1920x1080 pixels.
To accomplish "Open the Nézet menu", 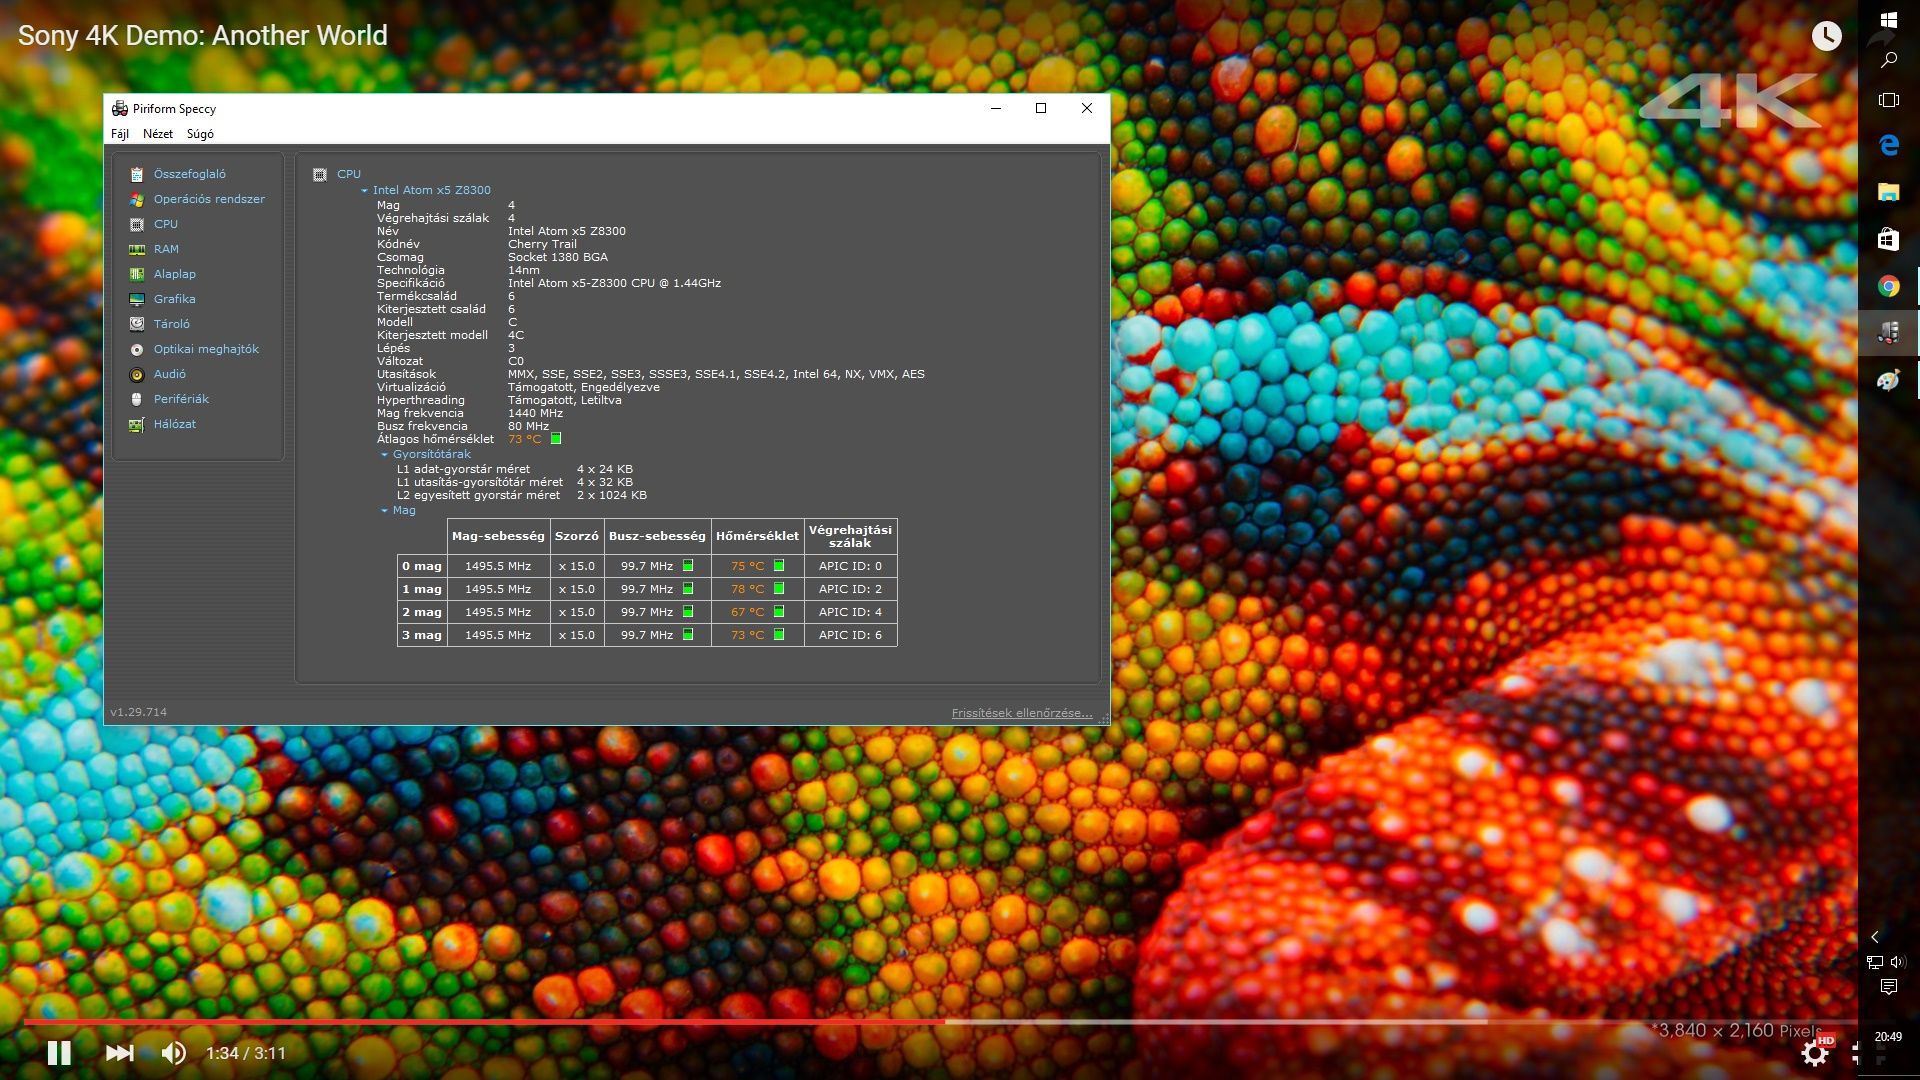I will [x=158, y=134].
